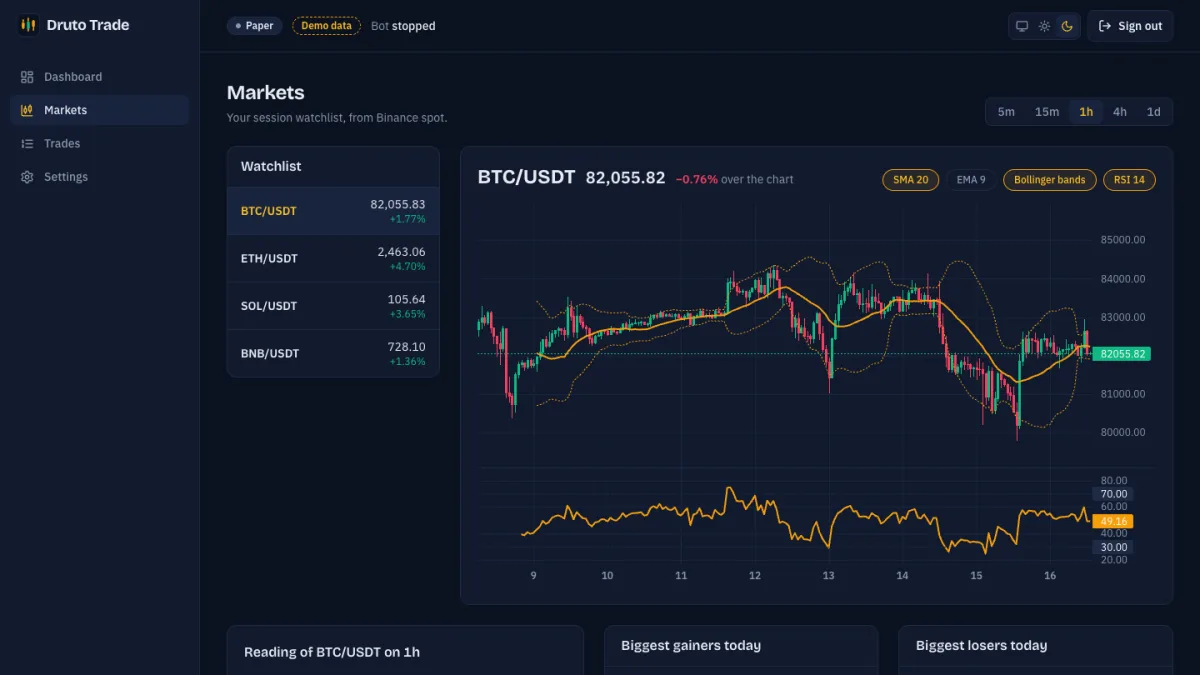The width and height of the screenshot is (1200, 675).
Task: Switch to light theme sun icon
Action: click(x=1044, y=26)
